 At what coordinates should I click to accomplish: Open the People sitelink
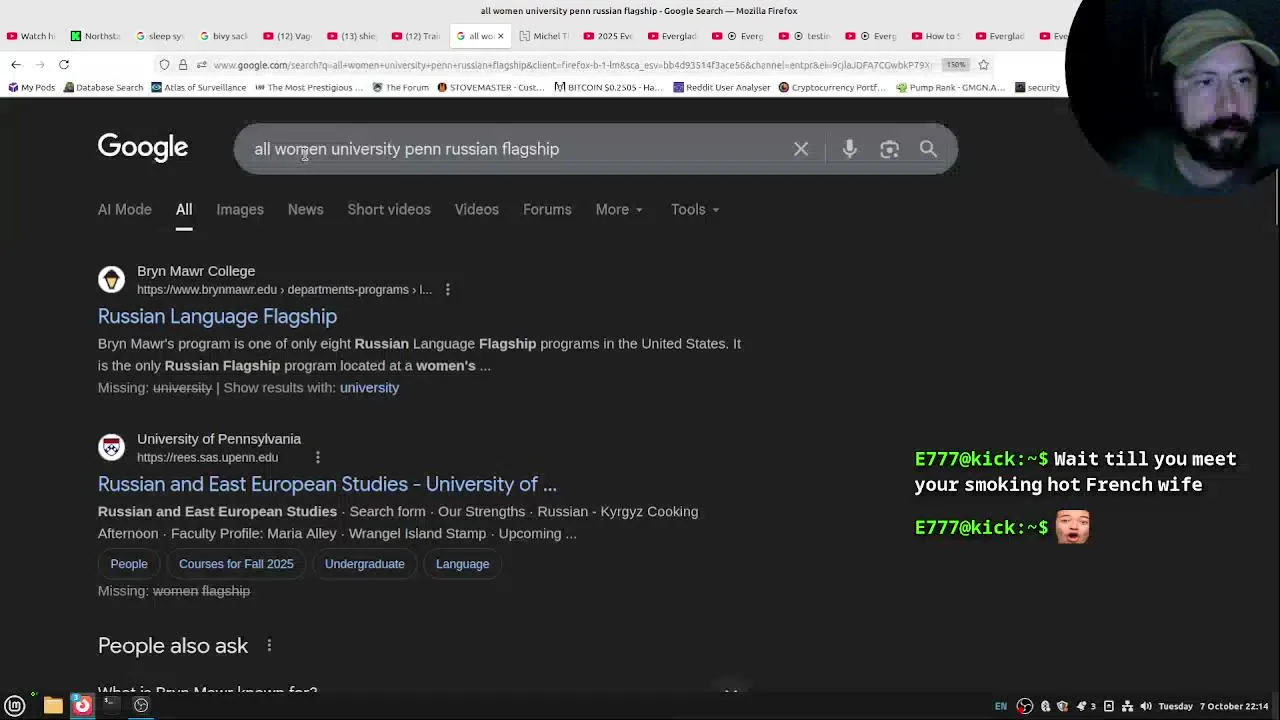pos(129,564)
